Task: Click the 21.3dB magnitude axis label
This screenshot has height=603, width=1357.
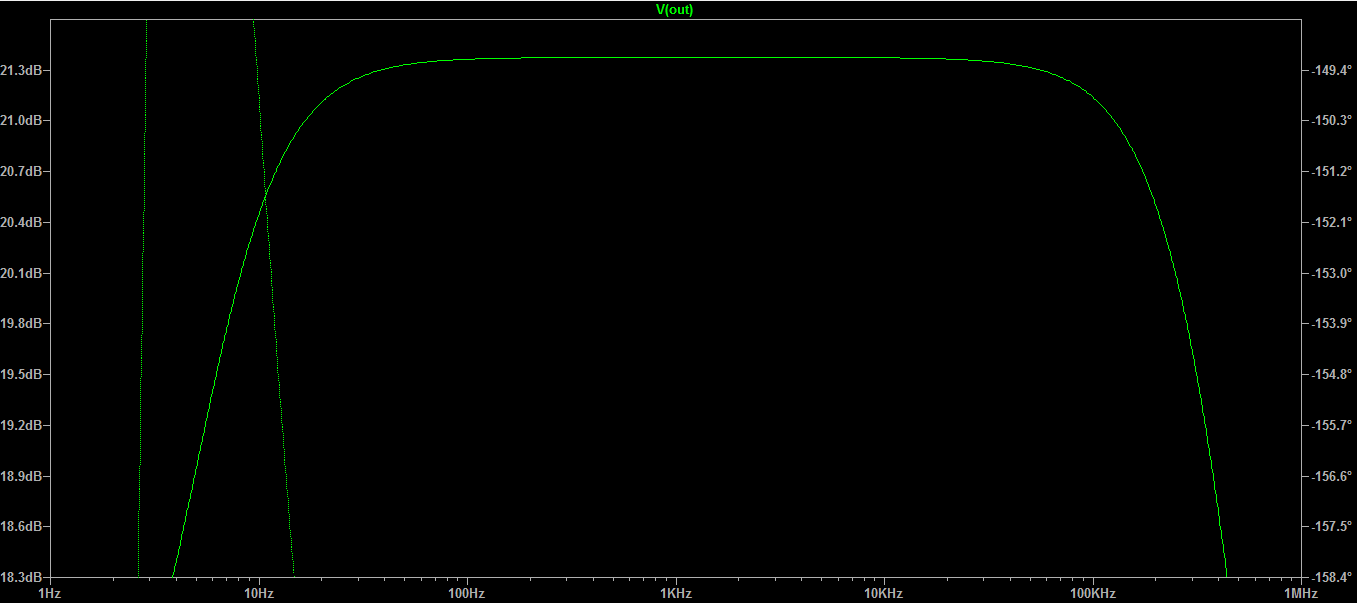Action: pyautogui.click(x=20, y=71)
